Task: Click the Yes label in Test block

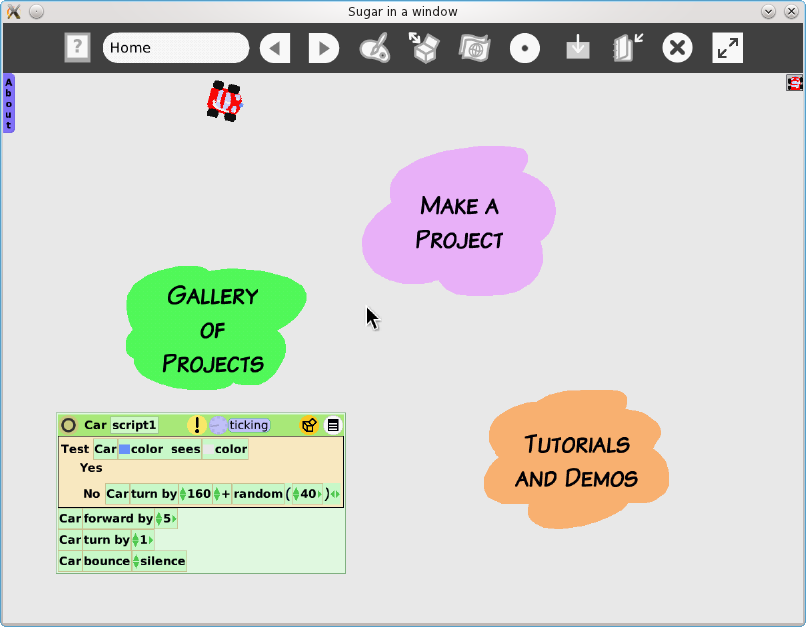Action: pos(91,468)
